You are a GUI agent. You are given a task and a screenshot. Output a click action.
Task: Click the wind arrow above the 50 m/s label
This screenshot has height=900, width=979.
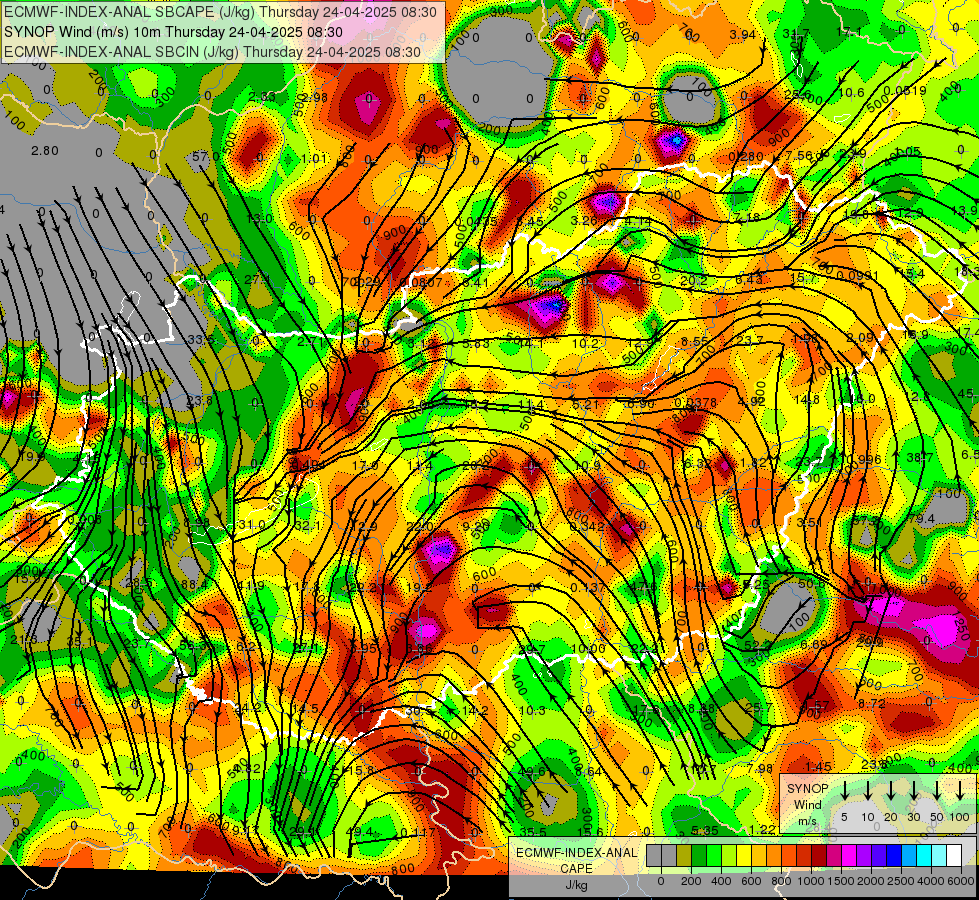point(937,791)
